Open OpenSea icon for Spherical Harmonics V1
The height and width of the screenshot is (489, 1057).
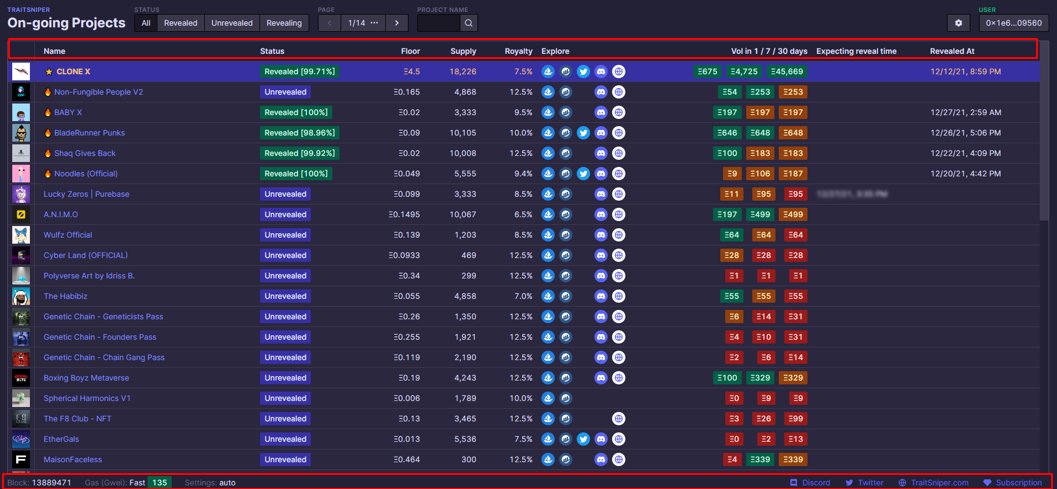pyautogui.click(x=548, y=398)
